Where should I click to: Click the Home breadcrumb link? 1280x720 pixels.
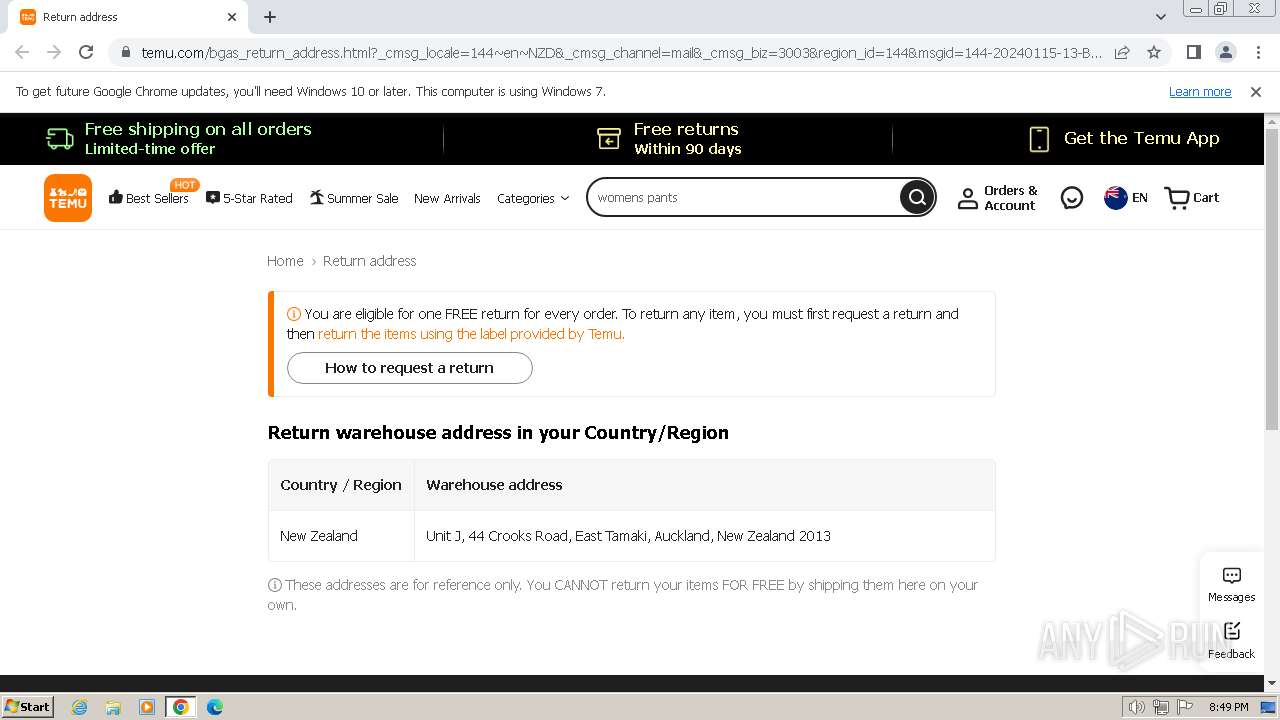[285, 261]
